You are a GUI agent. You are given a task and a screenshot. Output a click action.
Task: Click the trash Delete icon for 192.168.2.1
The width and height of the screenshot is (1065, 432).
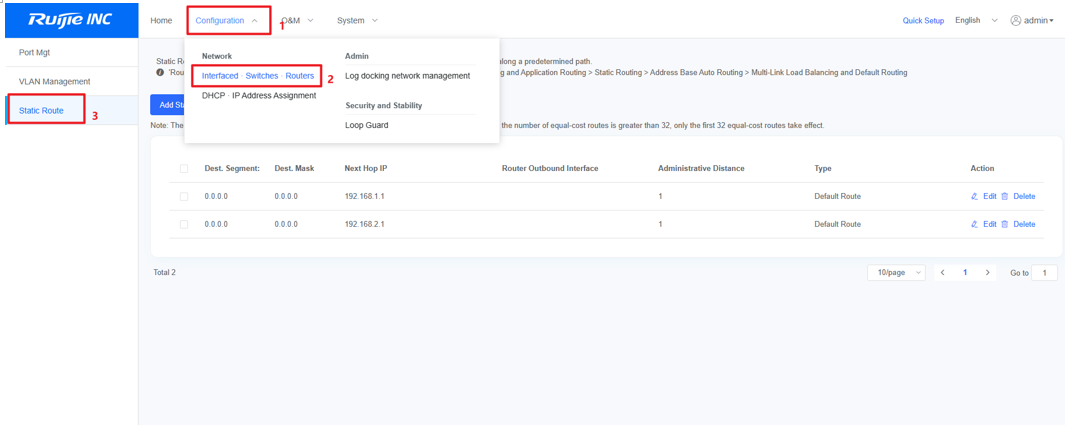pyautogui.click(x=1005, y=224)
